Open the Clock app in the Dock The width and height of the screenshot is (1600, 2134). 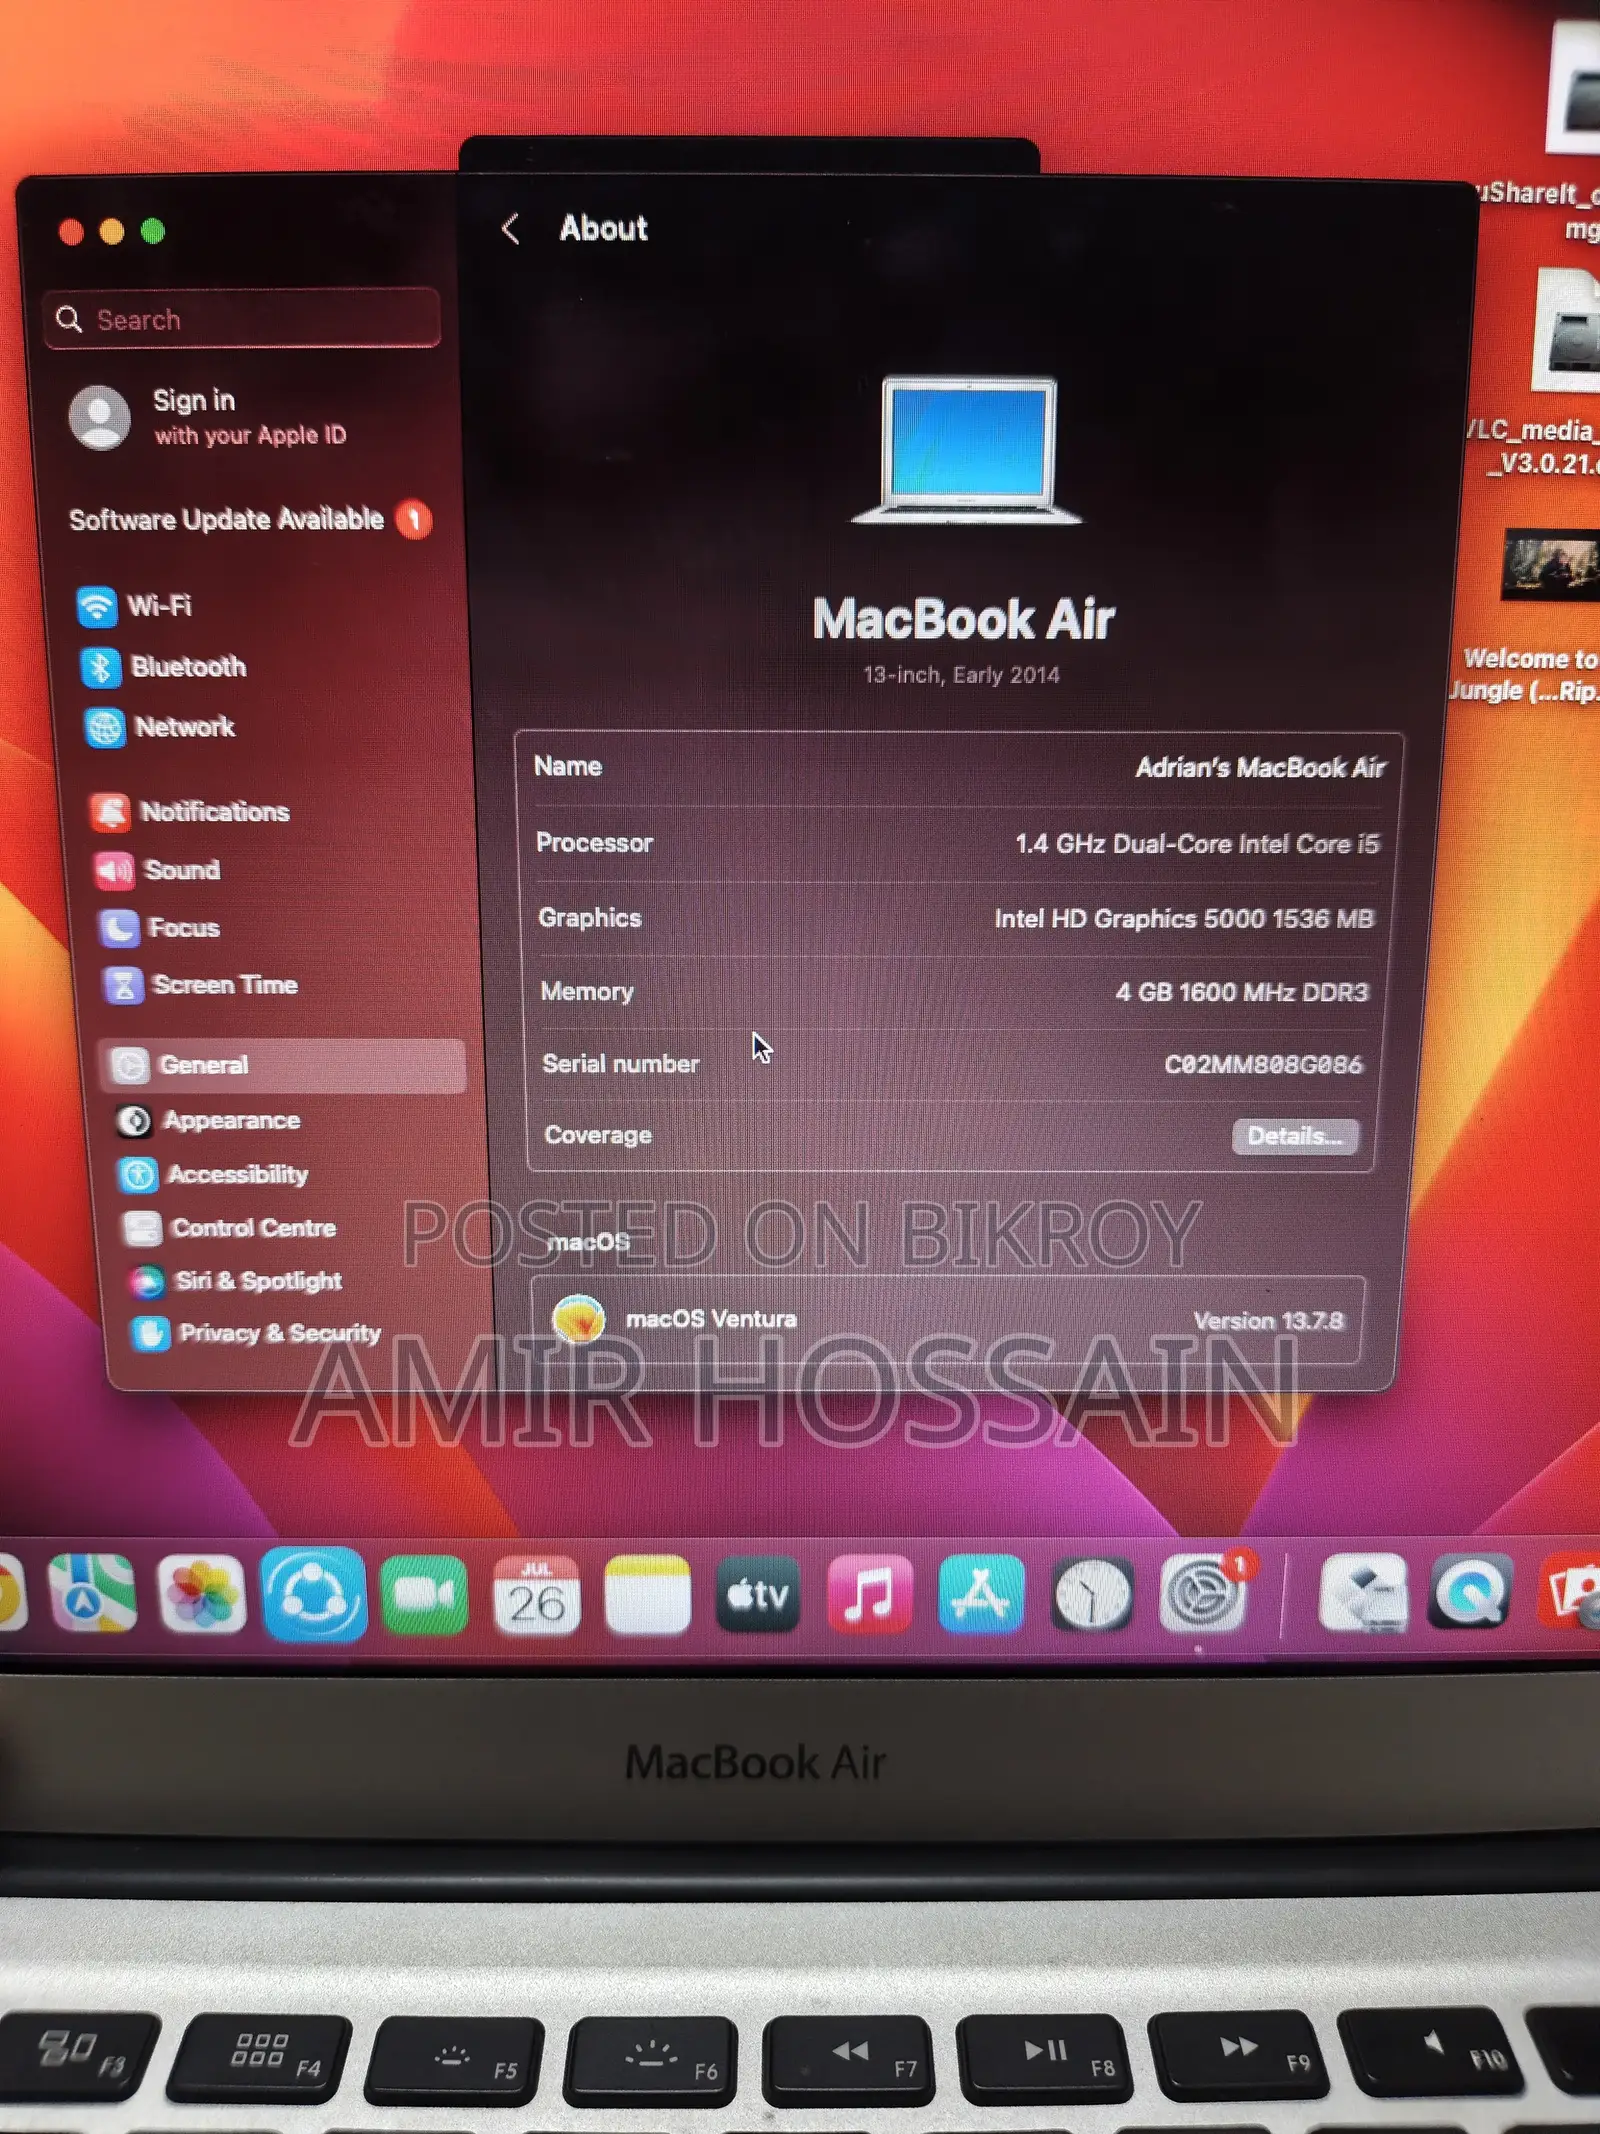click(1092, 1596)
